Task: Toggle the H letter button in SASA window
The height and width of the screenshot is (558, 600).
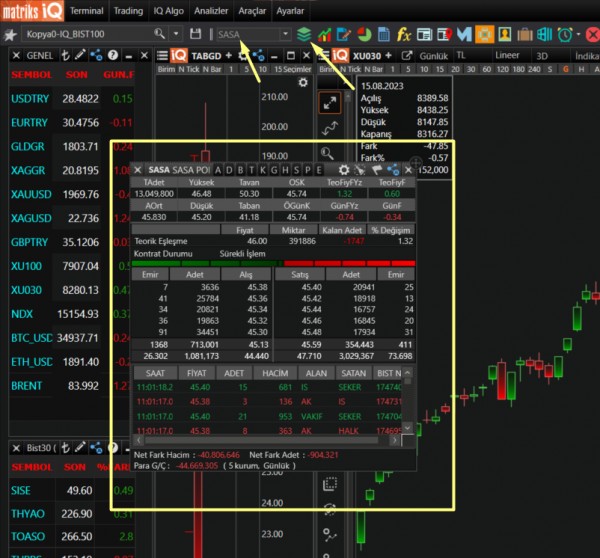Action: point(285,170)
